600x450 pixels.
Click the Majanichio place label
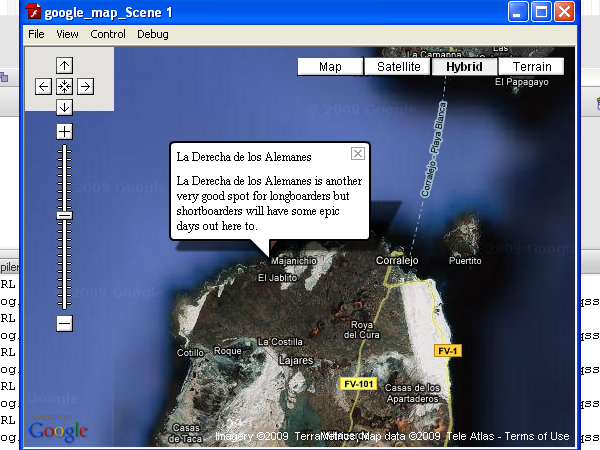click(x=293, y=261)
